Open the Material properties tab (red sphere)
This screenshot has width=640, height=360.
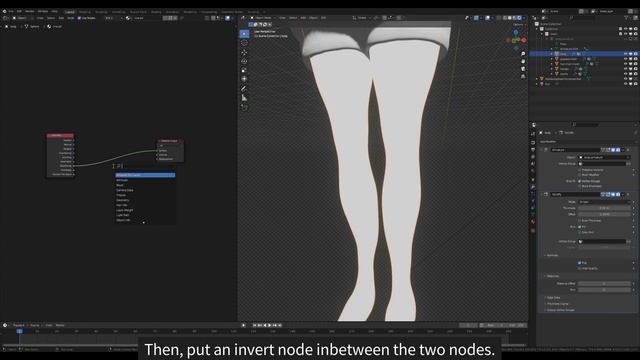[x=533, y=222]
